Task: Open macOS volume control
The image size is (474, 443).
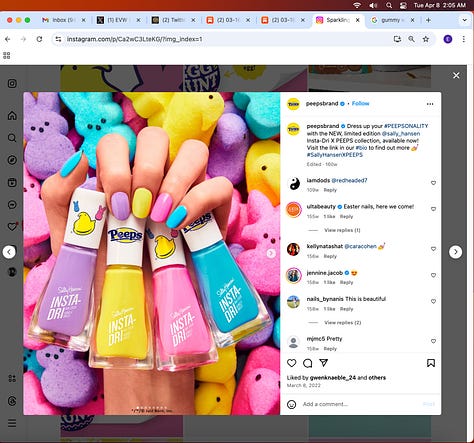Action: [373, 5]
